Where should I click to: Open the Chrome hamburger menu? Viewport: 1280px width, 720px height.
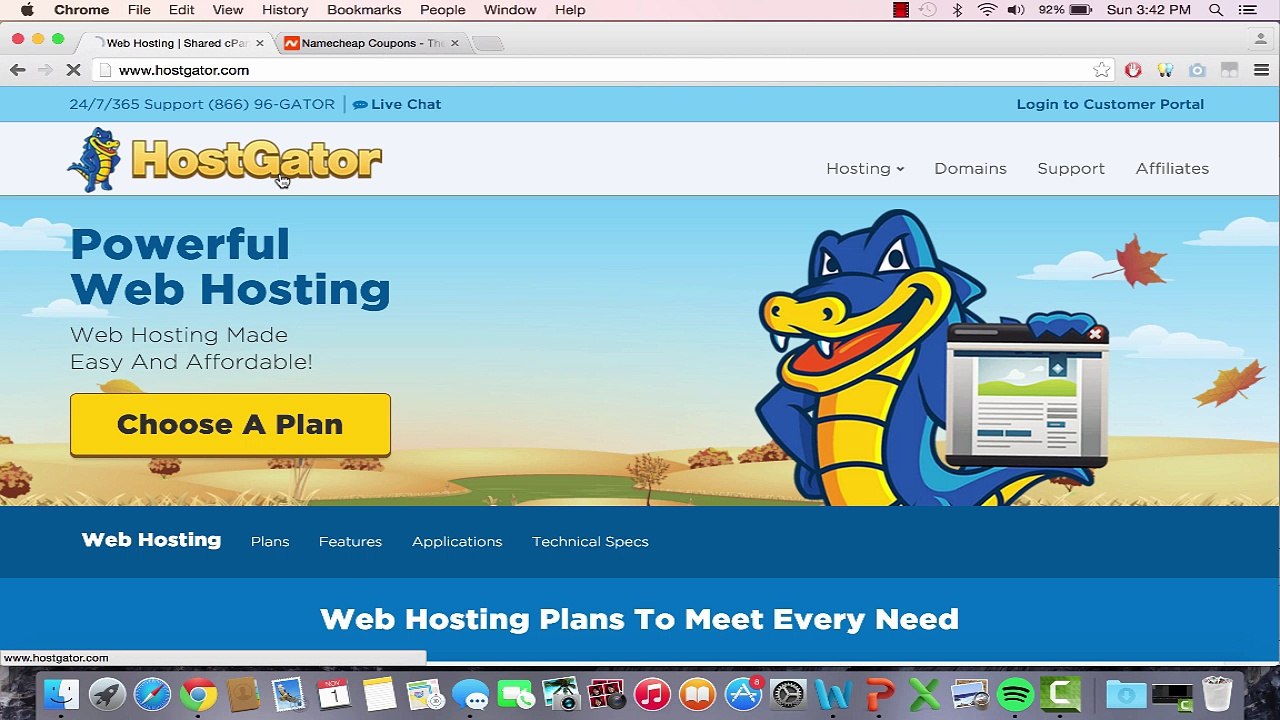click(1261, 70)
